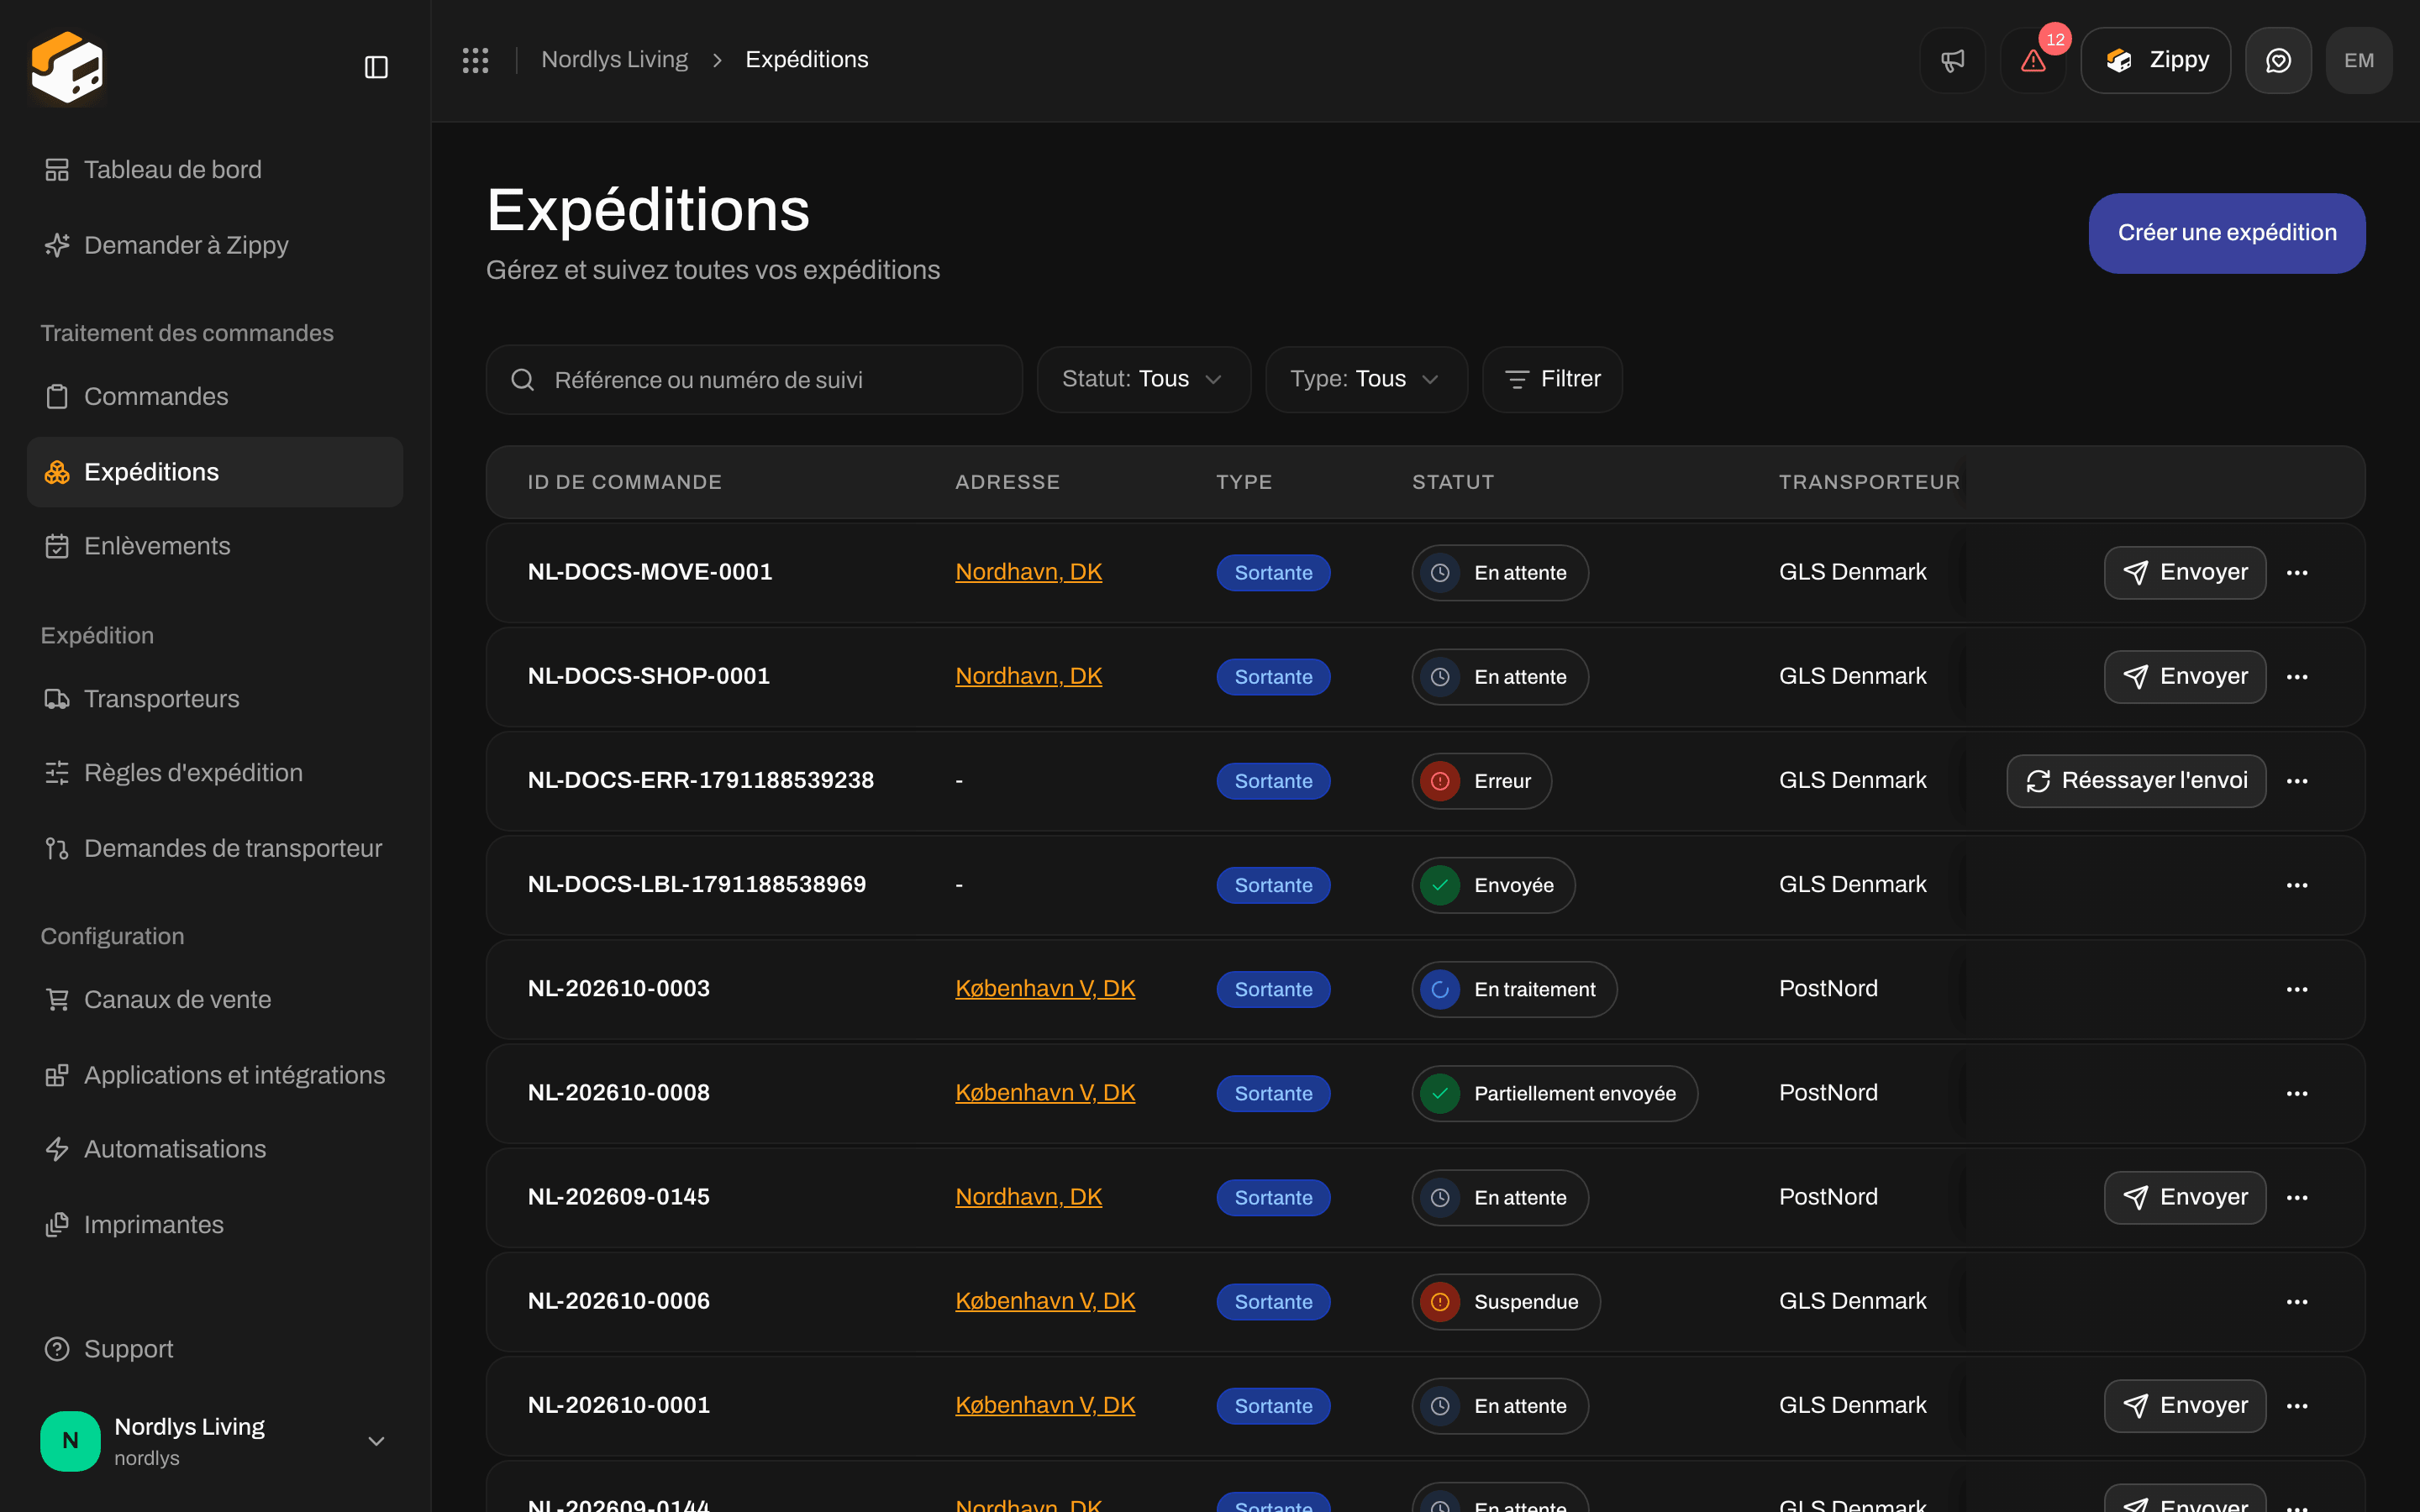Open Transporteurs in sidebar
The width and height of the screenshot is (2420, 1512).
[x=214, y=698]
